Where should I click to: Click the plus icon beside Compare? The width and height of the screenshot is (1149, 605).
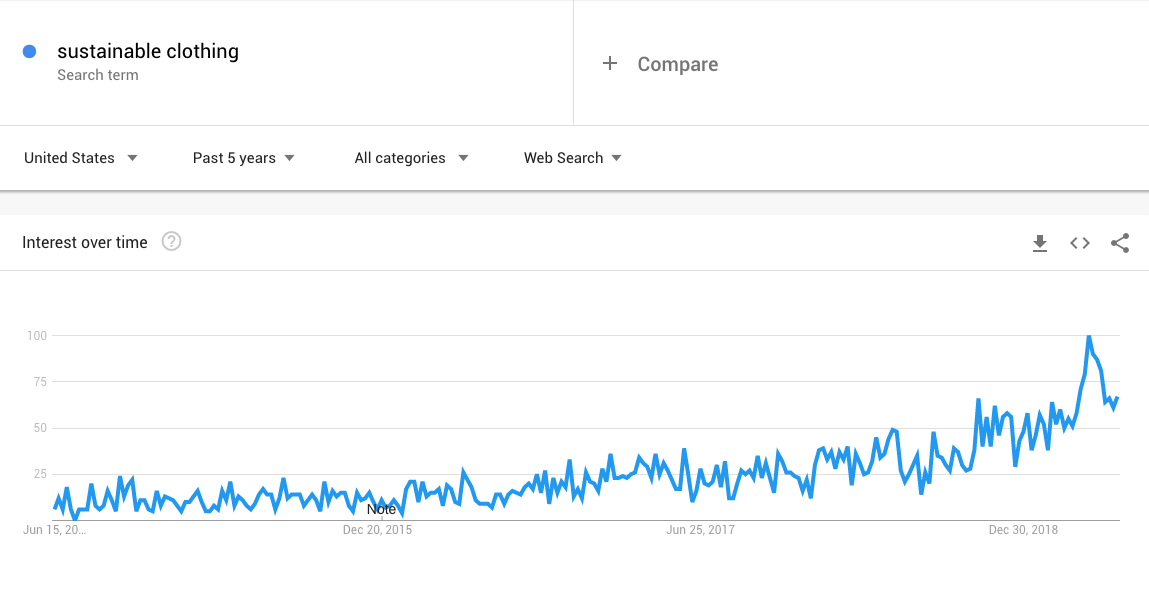(610, 64)
